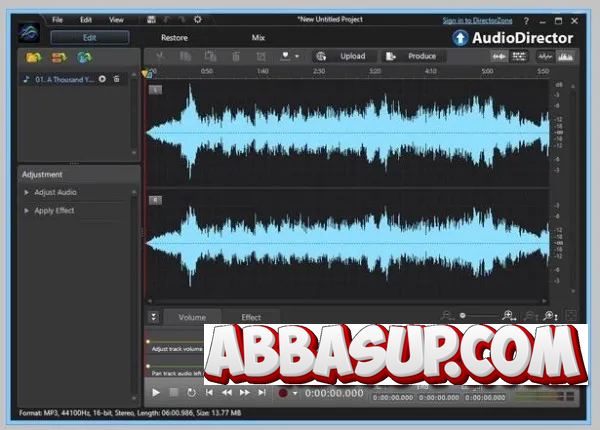Viewport: 600px width, 430px height.
Task: Click the fit-to-window zoom icon
Action: 571,316
